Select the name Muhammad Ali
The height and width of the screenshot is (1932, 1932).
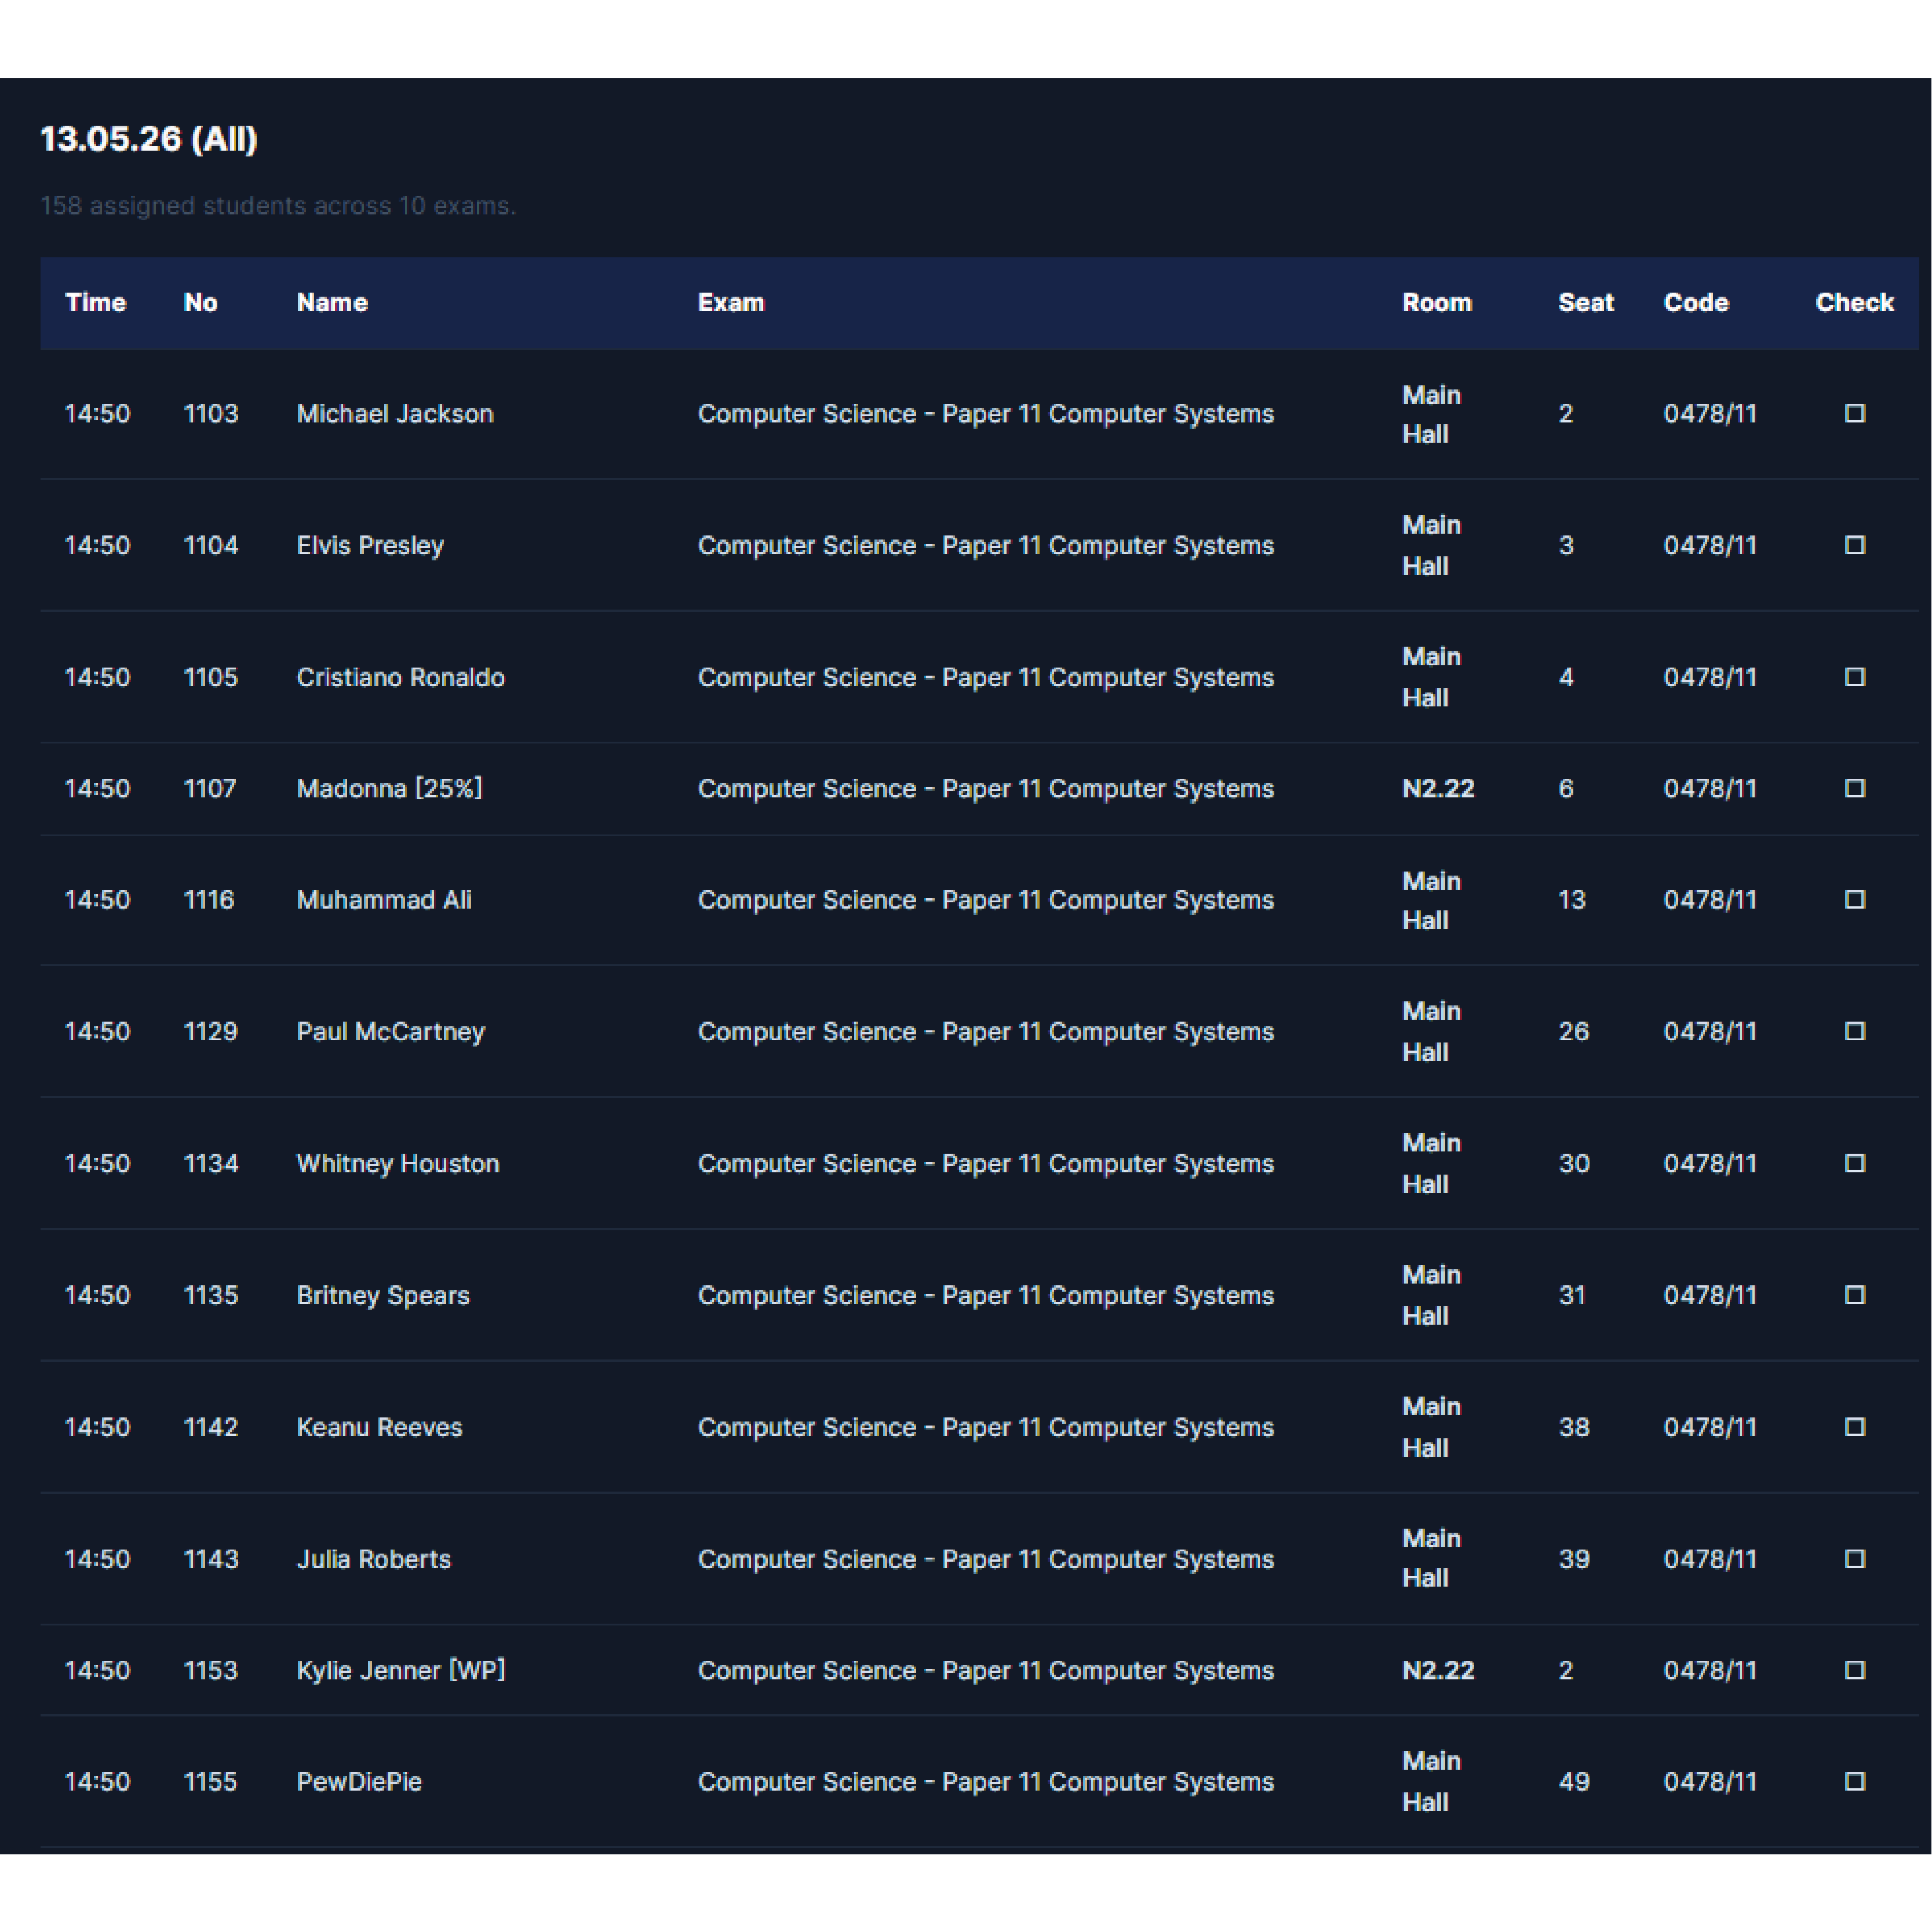point(384,899)
